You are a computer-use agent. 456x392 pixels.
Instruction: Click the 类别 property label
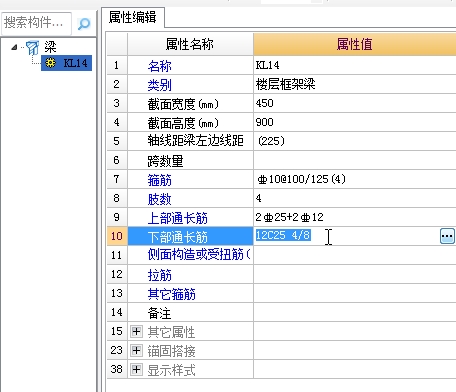pos(160,85)
